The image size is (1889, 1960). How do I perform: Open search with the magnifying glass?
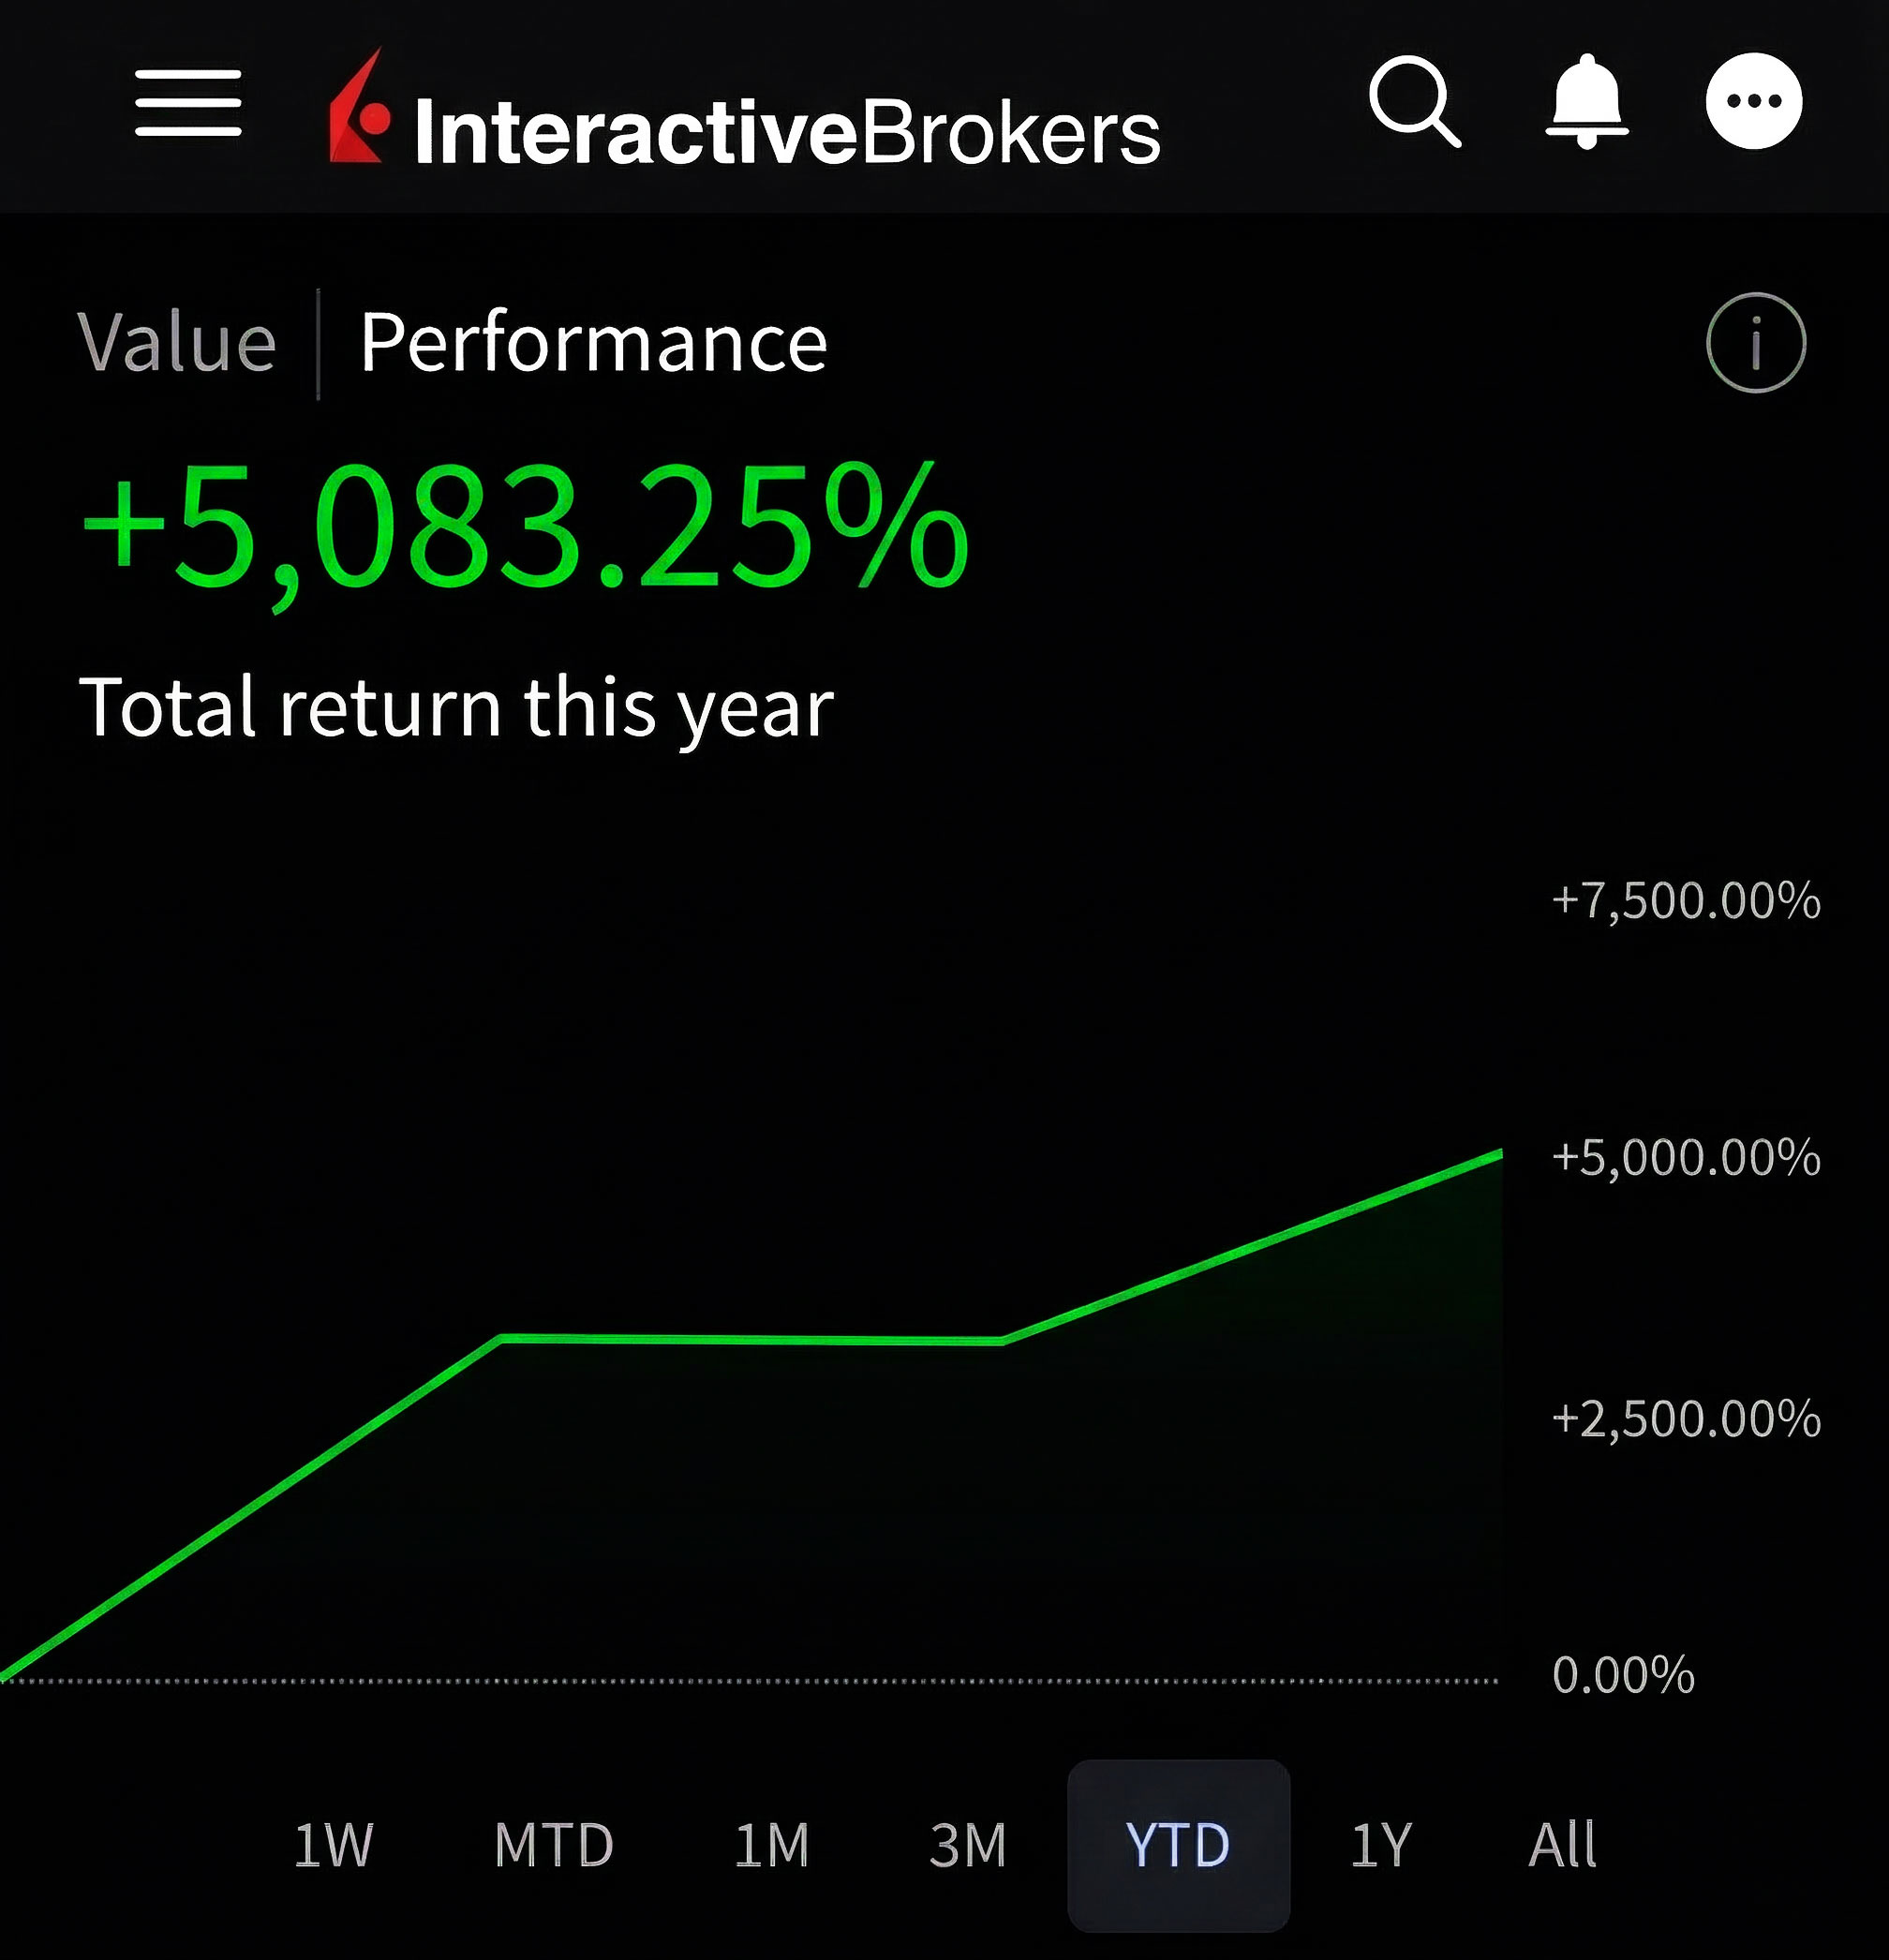pos(1414,102)
